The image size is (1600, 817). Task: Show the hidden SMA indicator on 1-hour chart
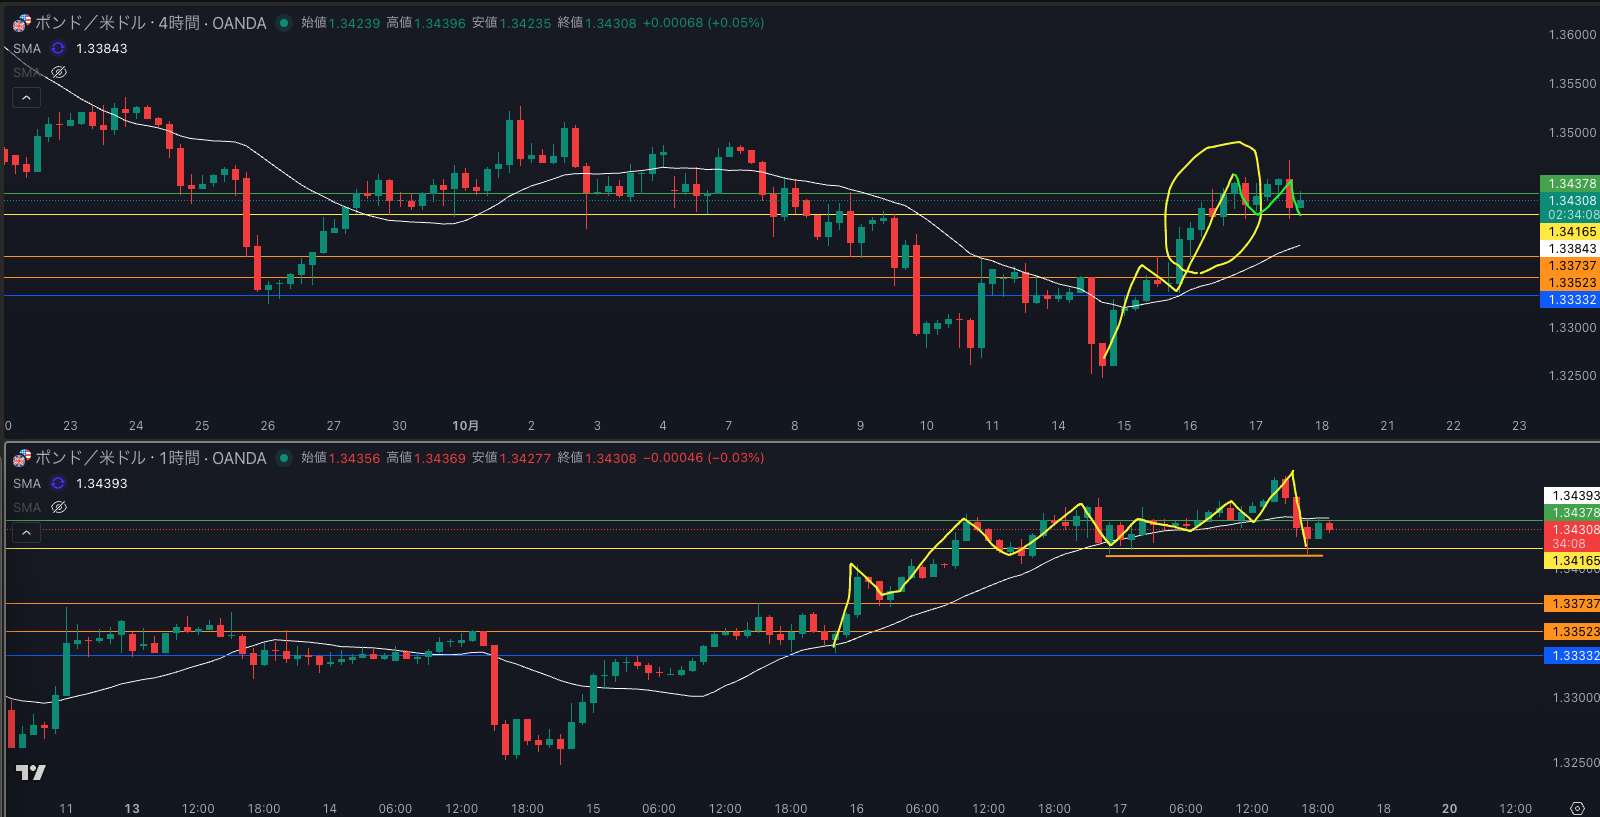tap(59, 507)
